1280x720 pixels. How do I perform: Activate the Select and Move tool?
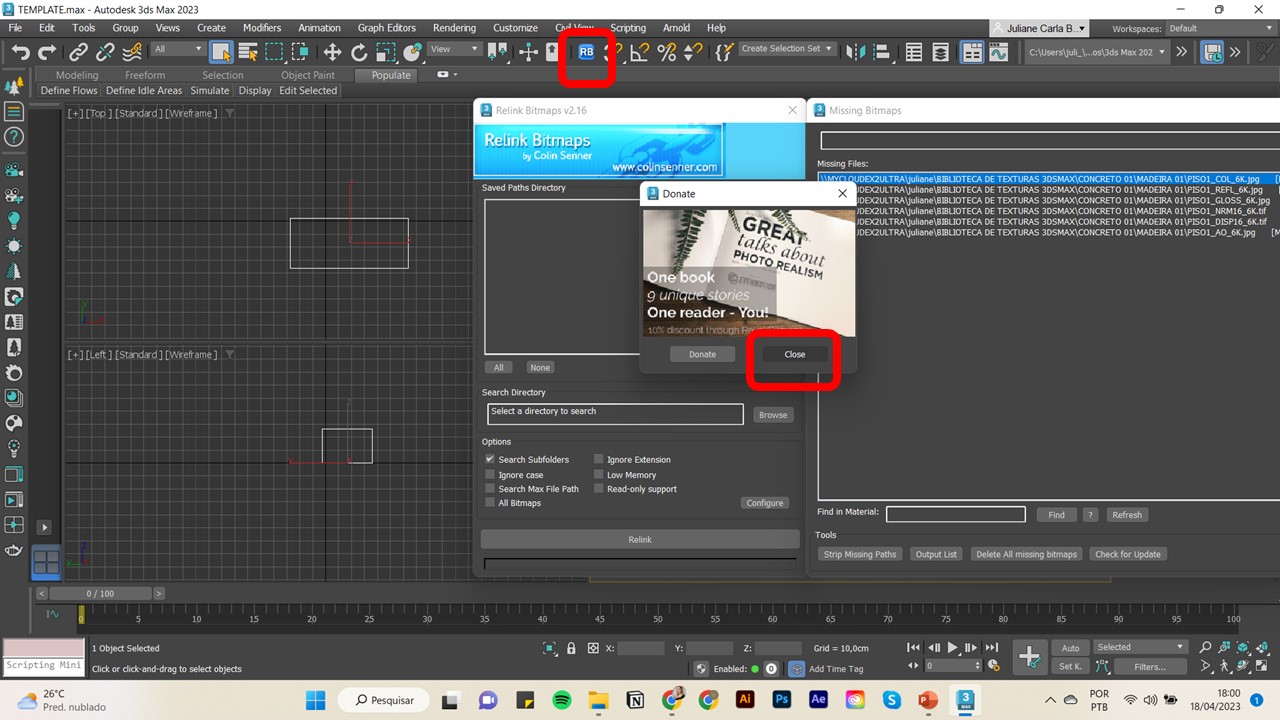tap(332, 51)
